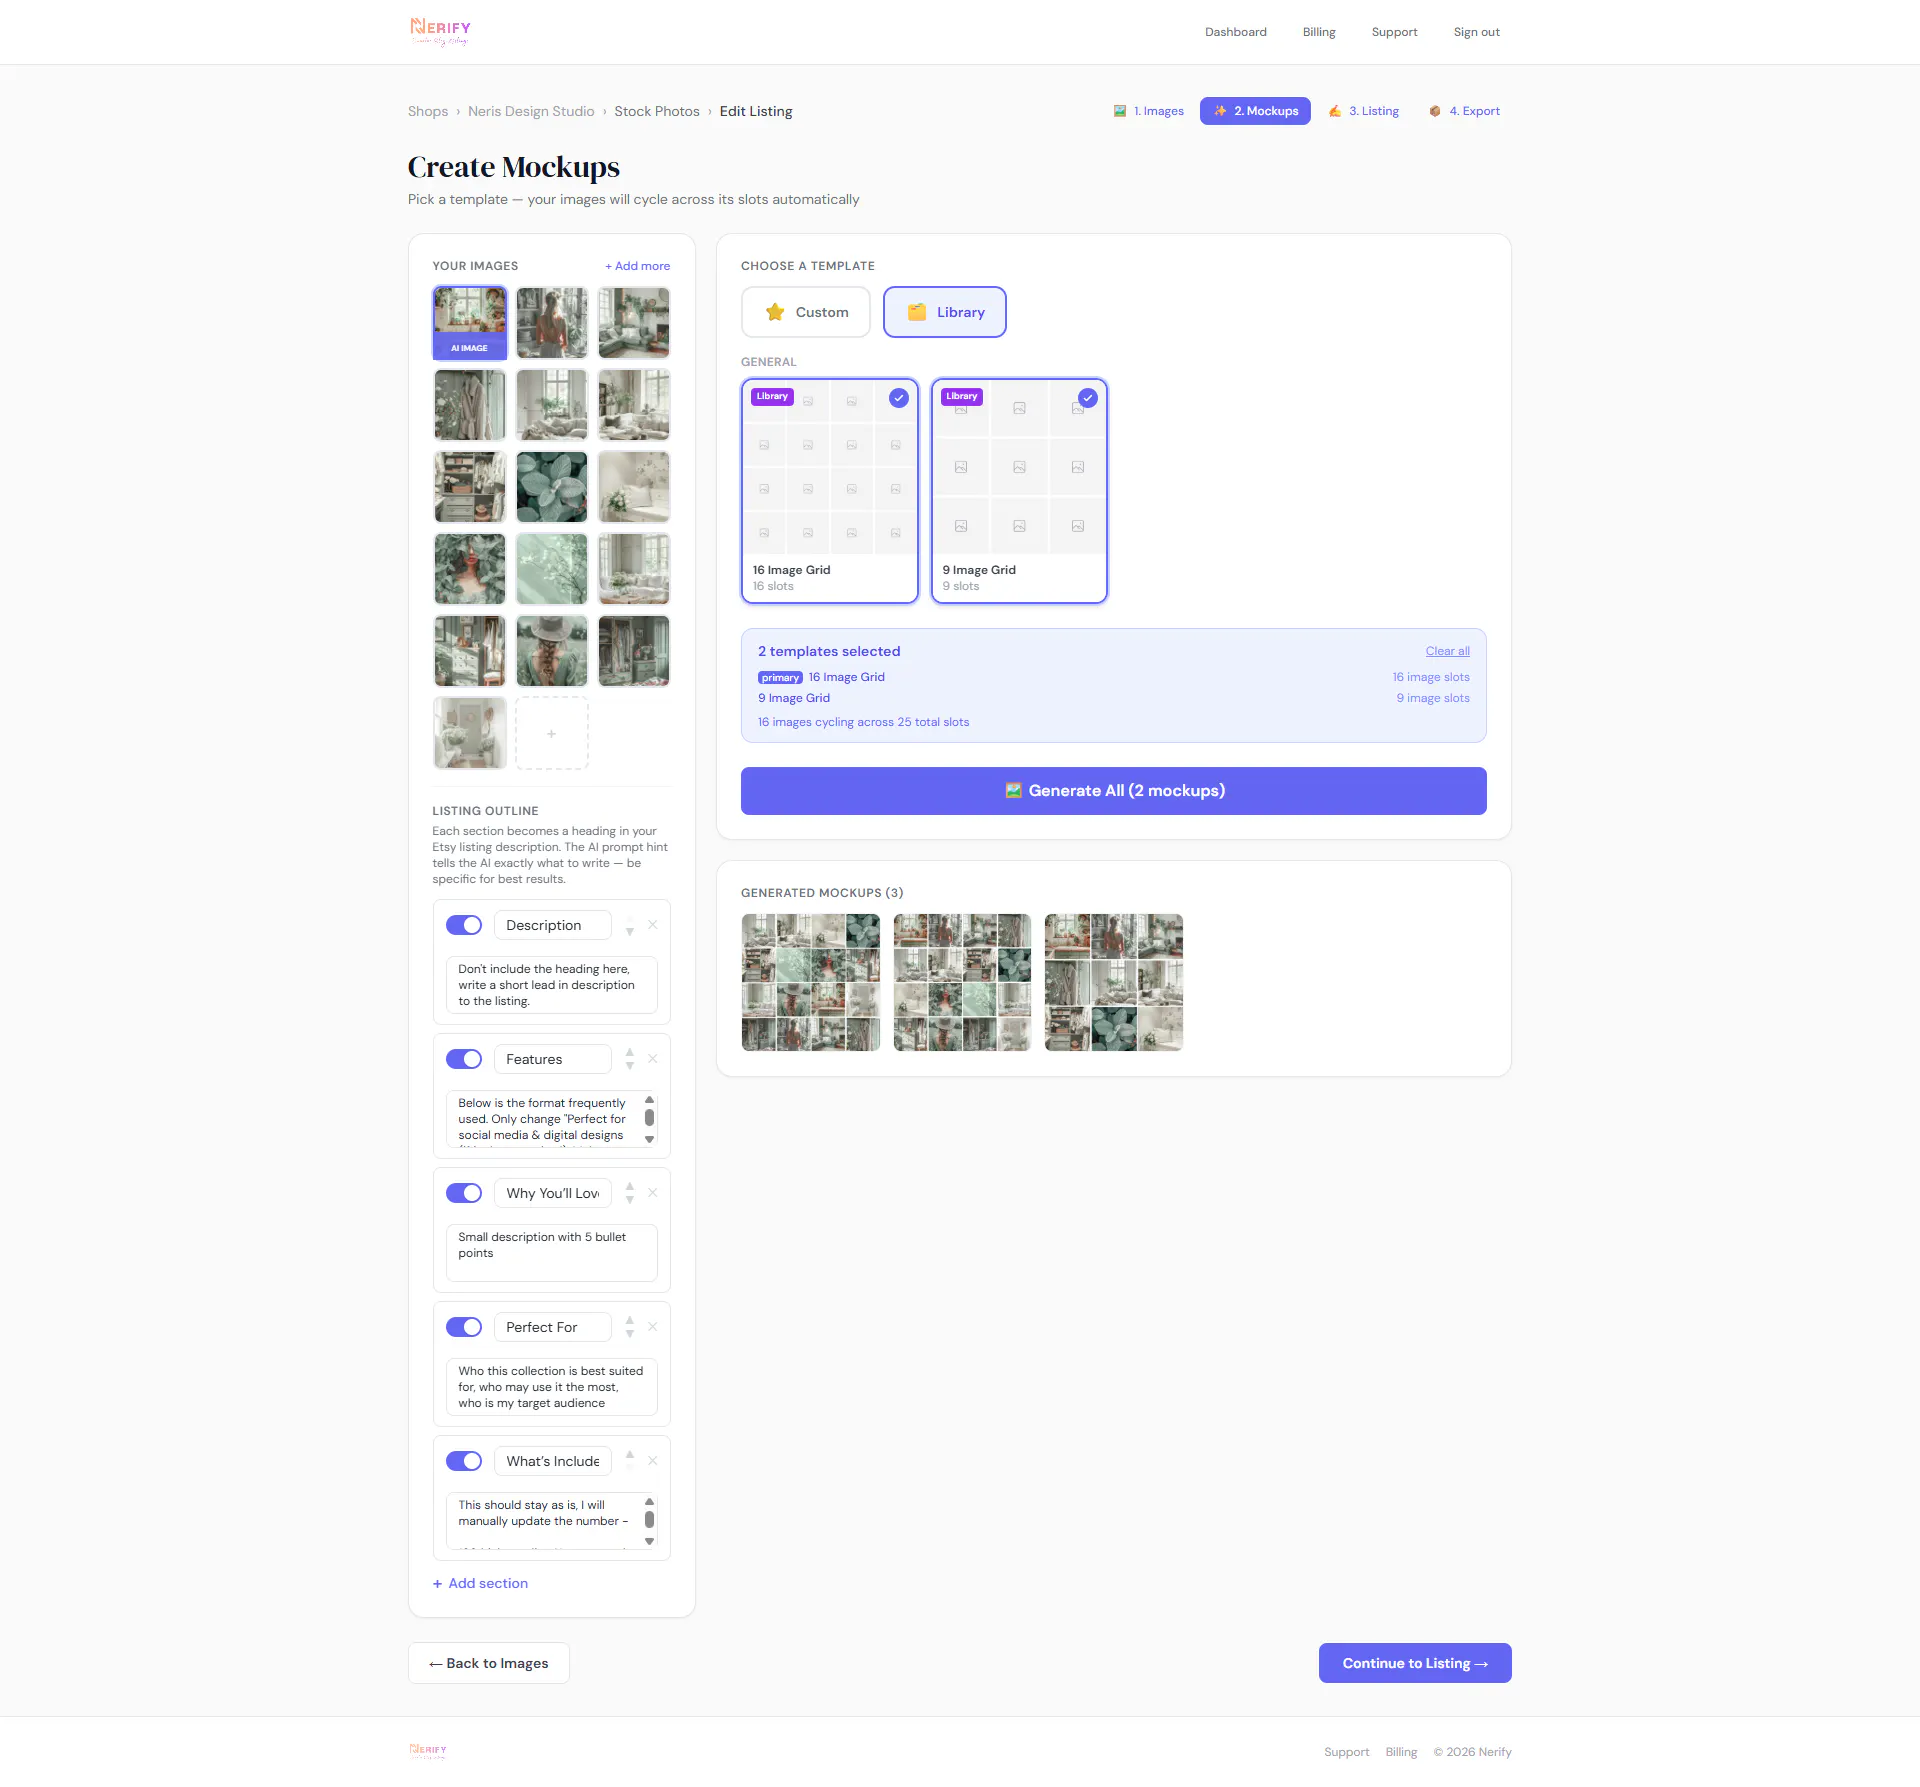
Task: Edit Description prompt hint textarea
Action: [552, 985]
